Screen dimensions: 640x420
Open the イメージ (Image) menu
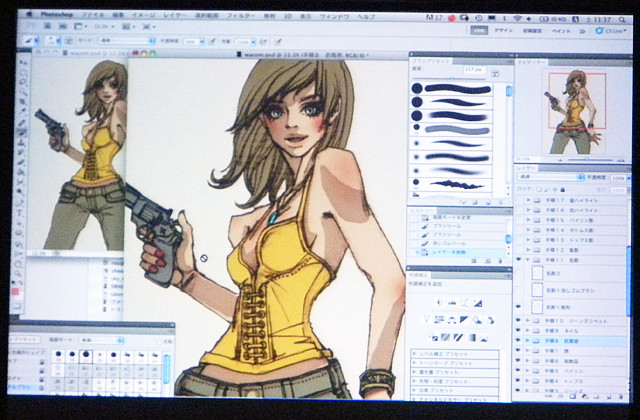[143, 15]
